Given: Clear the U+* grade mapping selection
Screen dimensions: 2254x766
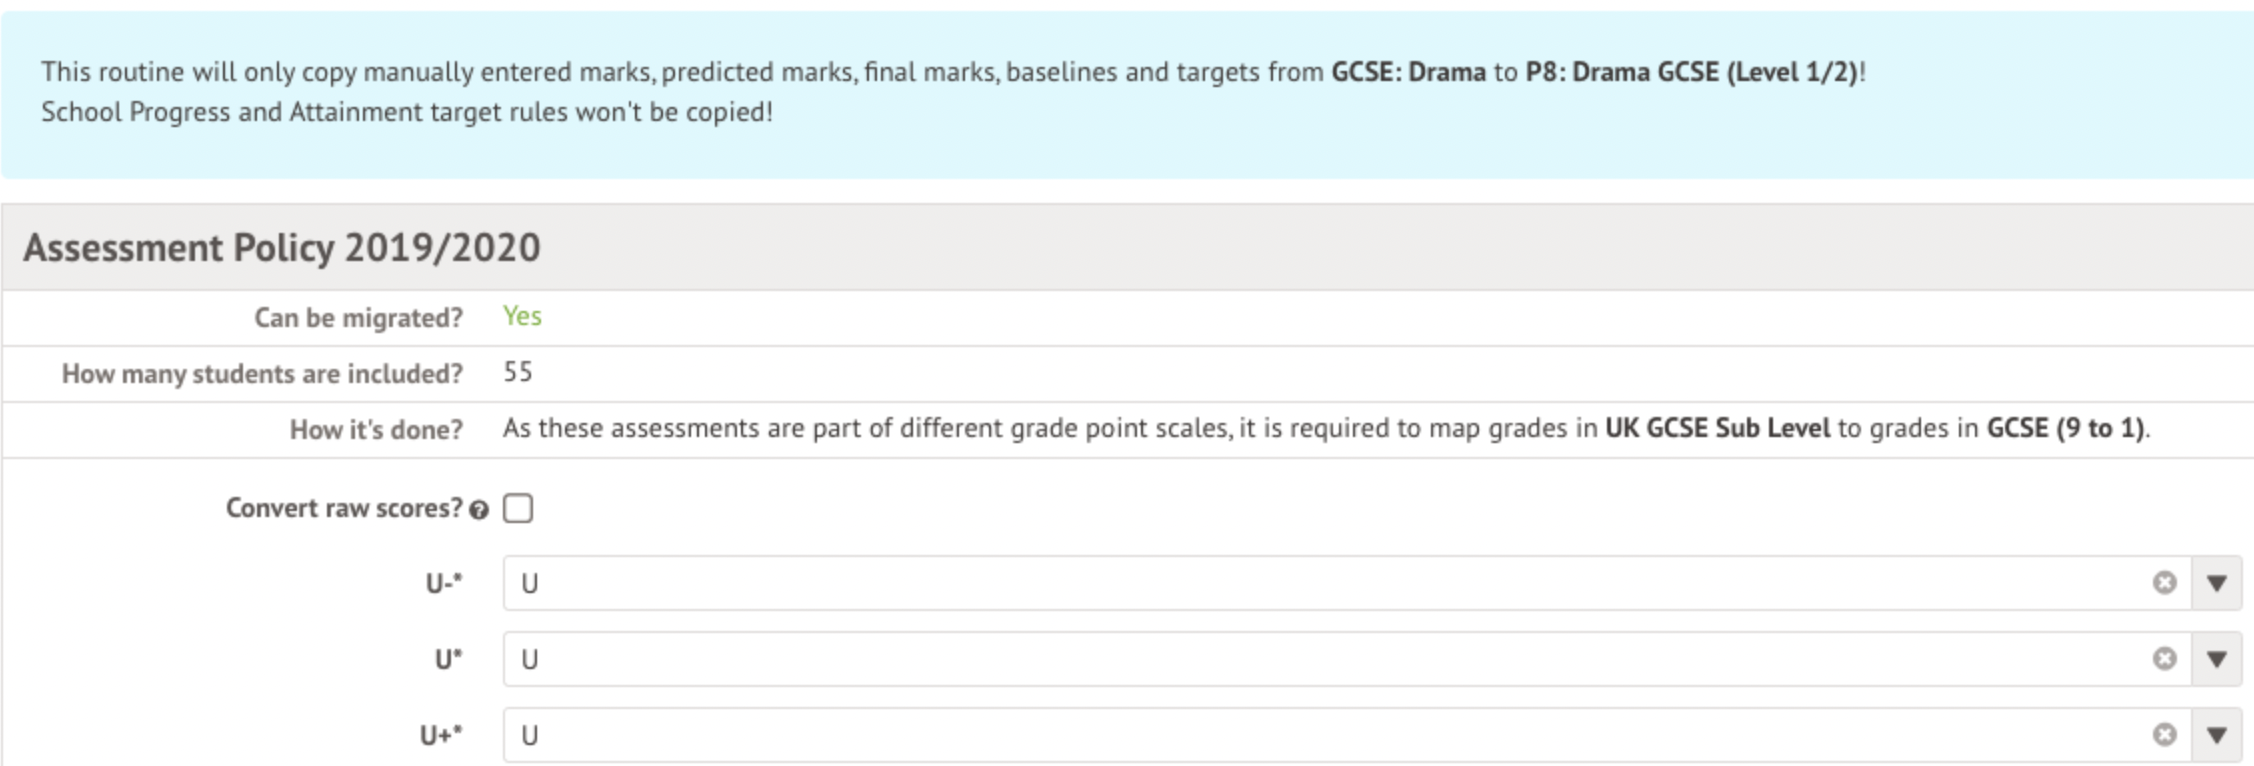Looking at the screenshot, I should (x=2164, y=735).
